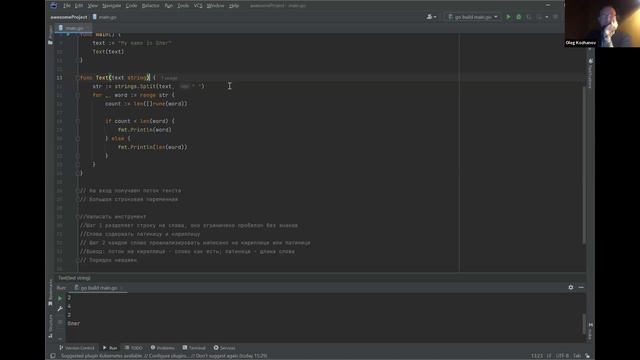
Task: Open the File menu
Action: click(x=67, y=6)
